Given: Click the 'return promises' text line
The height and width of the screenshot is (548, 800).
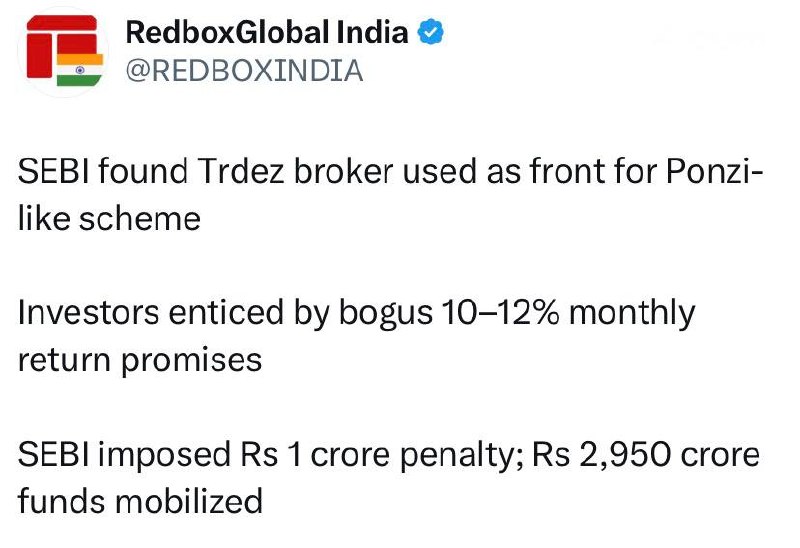Looking at the screenshot, I should point(140,358).
